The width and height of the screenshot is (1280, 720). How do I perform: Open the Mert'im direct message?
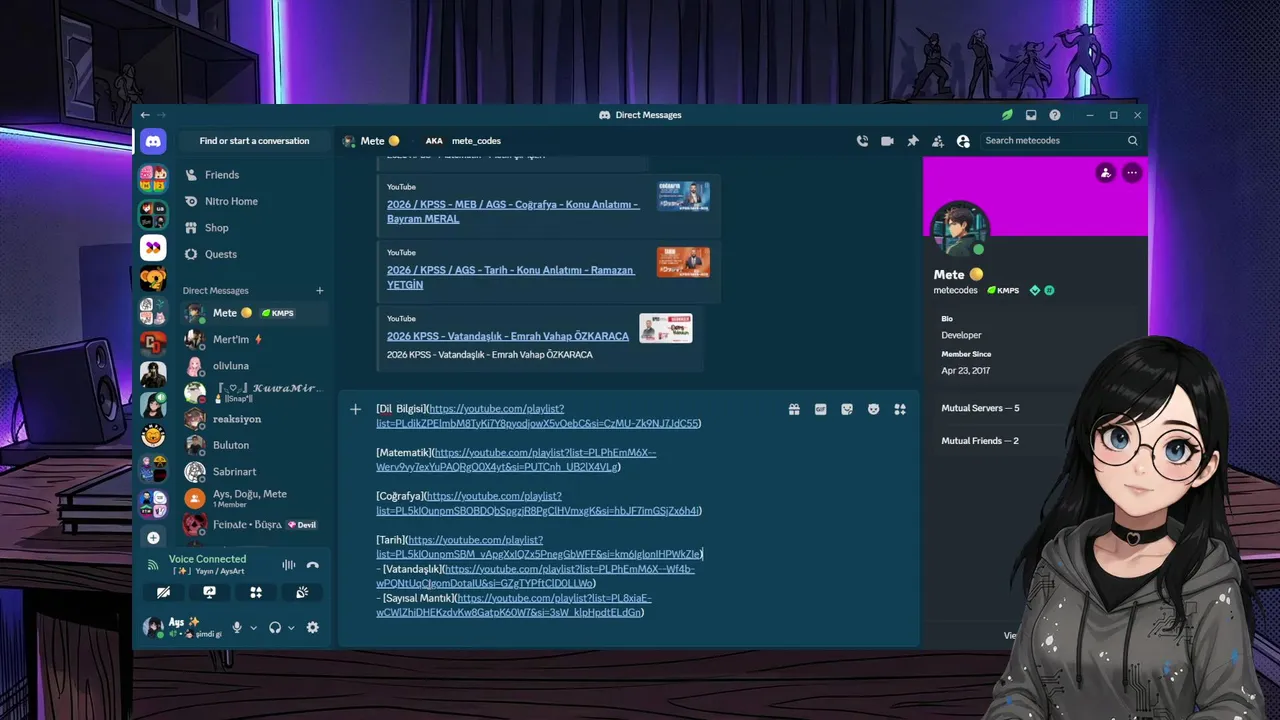pos(255,339)
